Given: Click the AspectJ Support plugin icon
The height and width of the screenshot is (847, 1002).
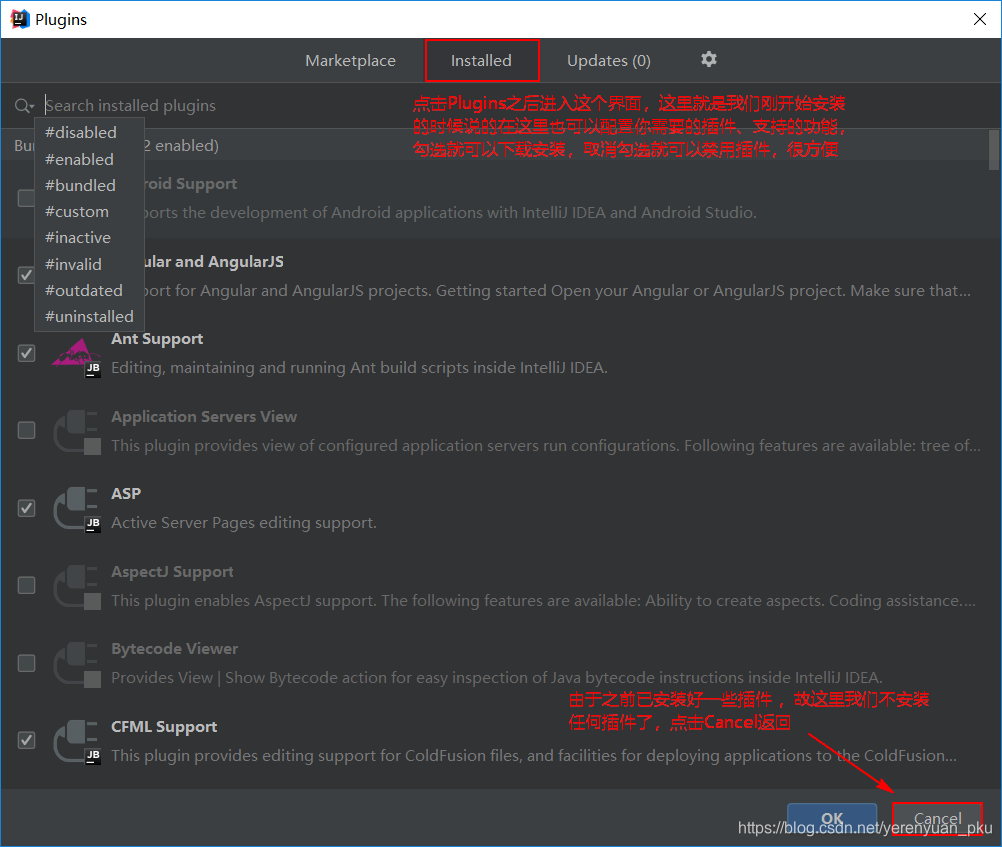Looking at the screenshot, I should point(76,587).
